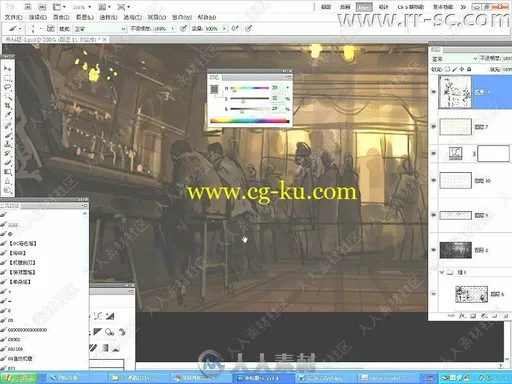Open the 文件(F) menu
Image resolution: width=512 pixels, height=384 pixels.
click(x=13, y=17)
